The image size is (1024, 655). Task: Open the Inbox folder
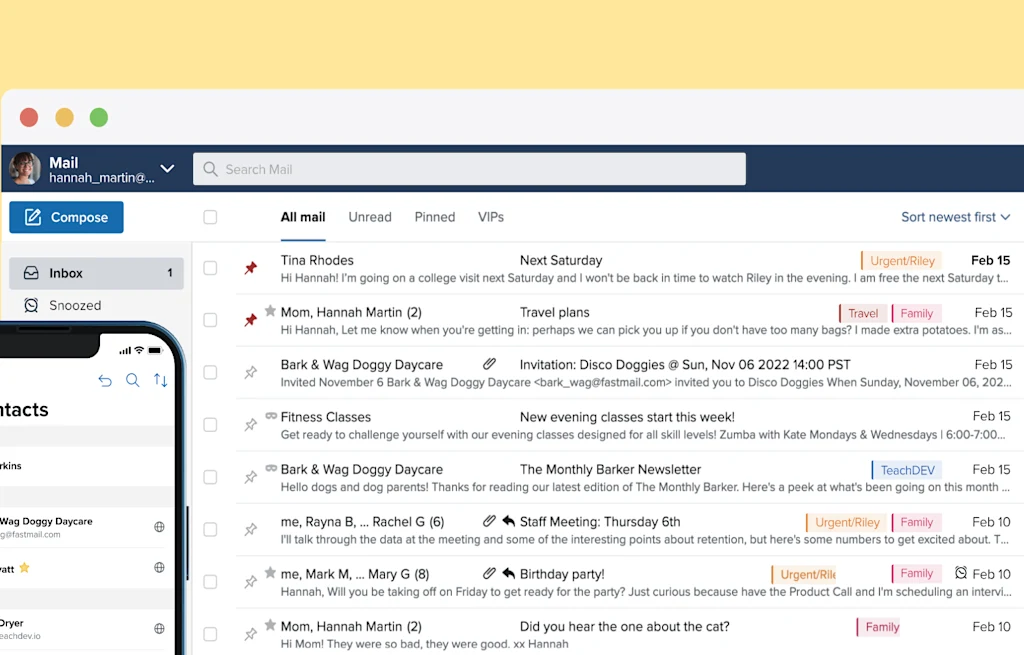[x=66, y=272]
